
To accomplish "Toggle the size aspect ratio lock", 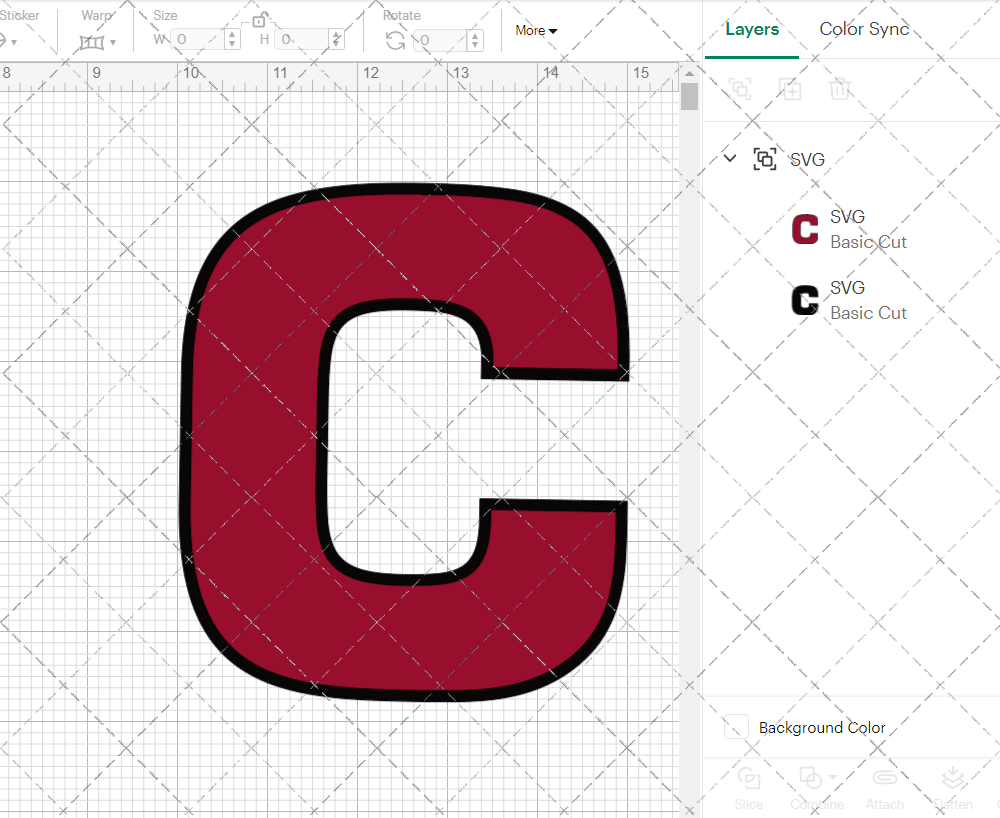I will coord(260,20).
